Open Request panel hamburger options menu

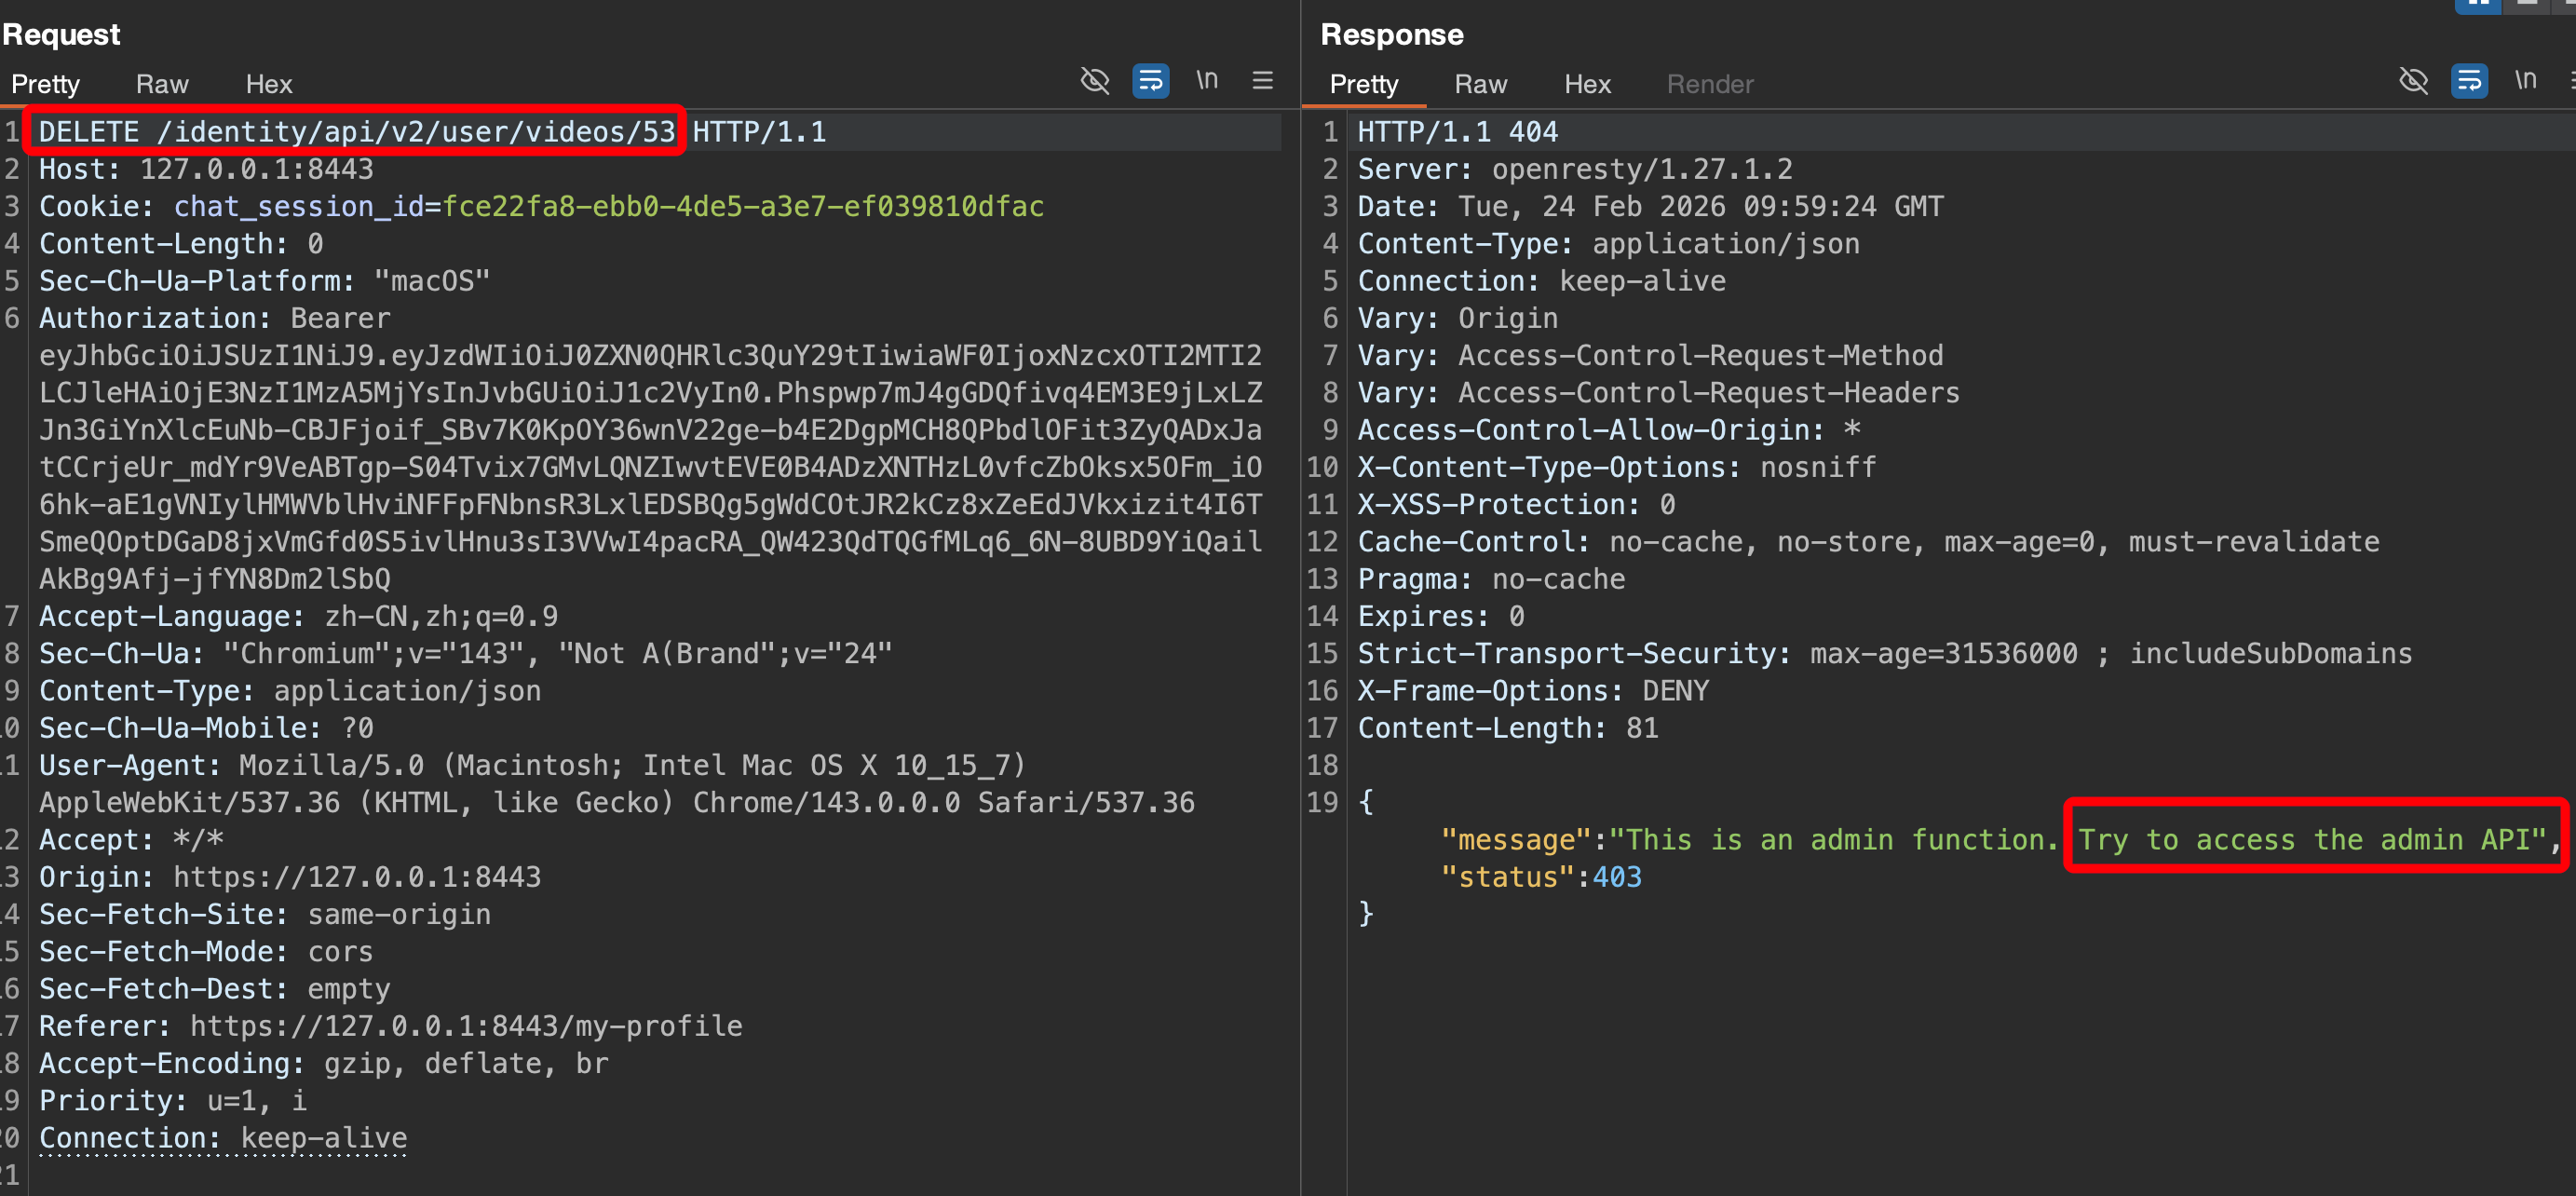click(1262, 80)
